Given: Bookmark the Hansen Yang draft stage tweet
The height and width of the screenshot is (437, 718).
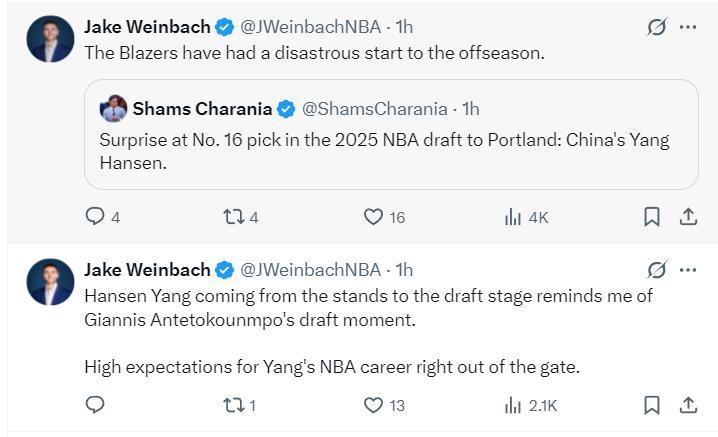Looking at the screenshot, I should pyautogui.click(x=651, y=405).
